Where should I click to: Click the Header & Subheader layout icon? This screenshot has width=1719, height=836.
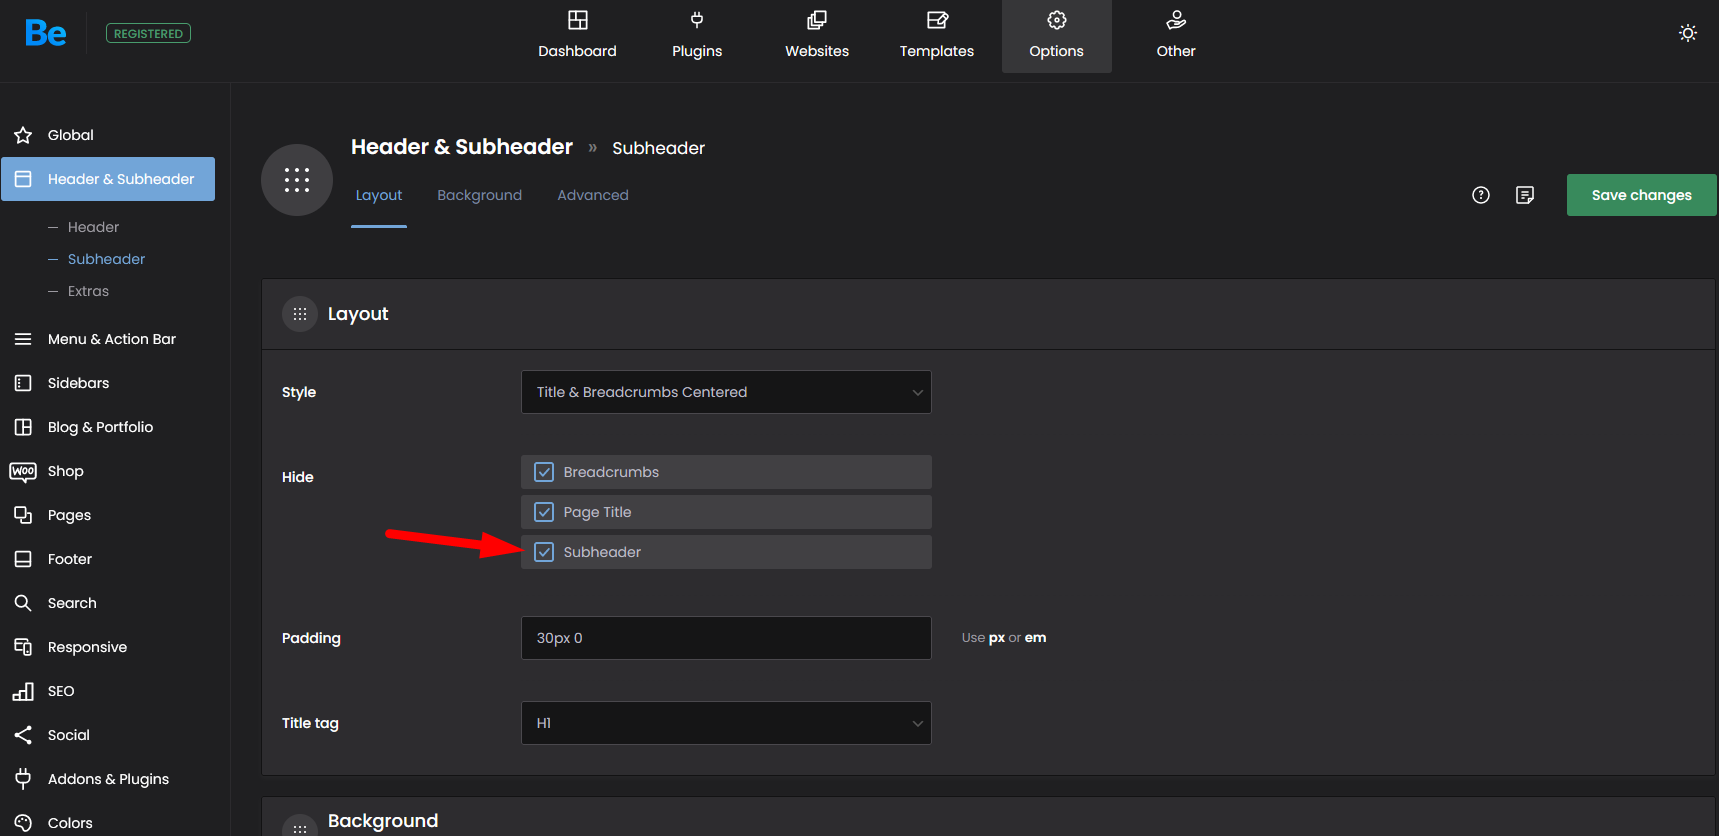[23, 179]
